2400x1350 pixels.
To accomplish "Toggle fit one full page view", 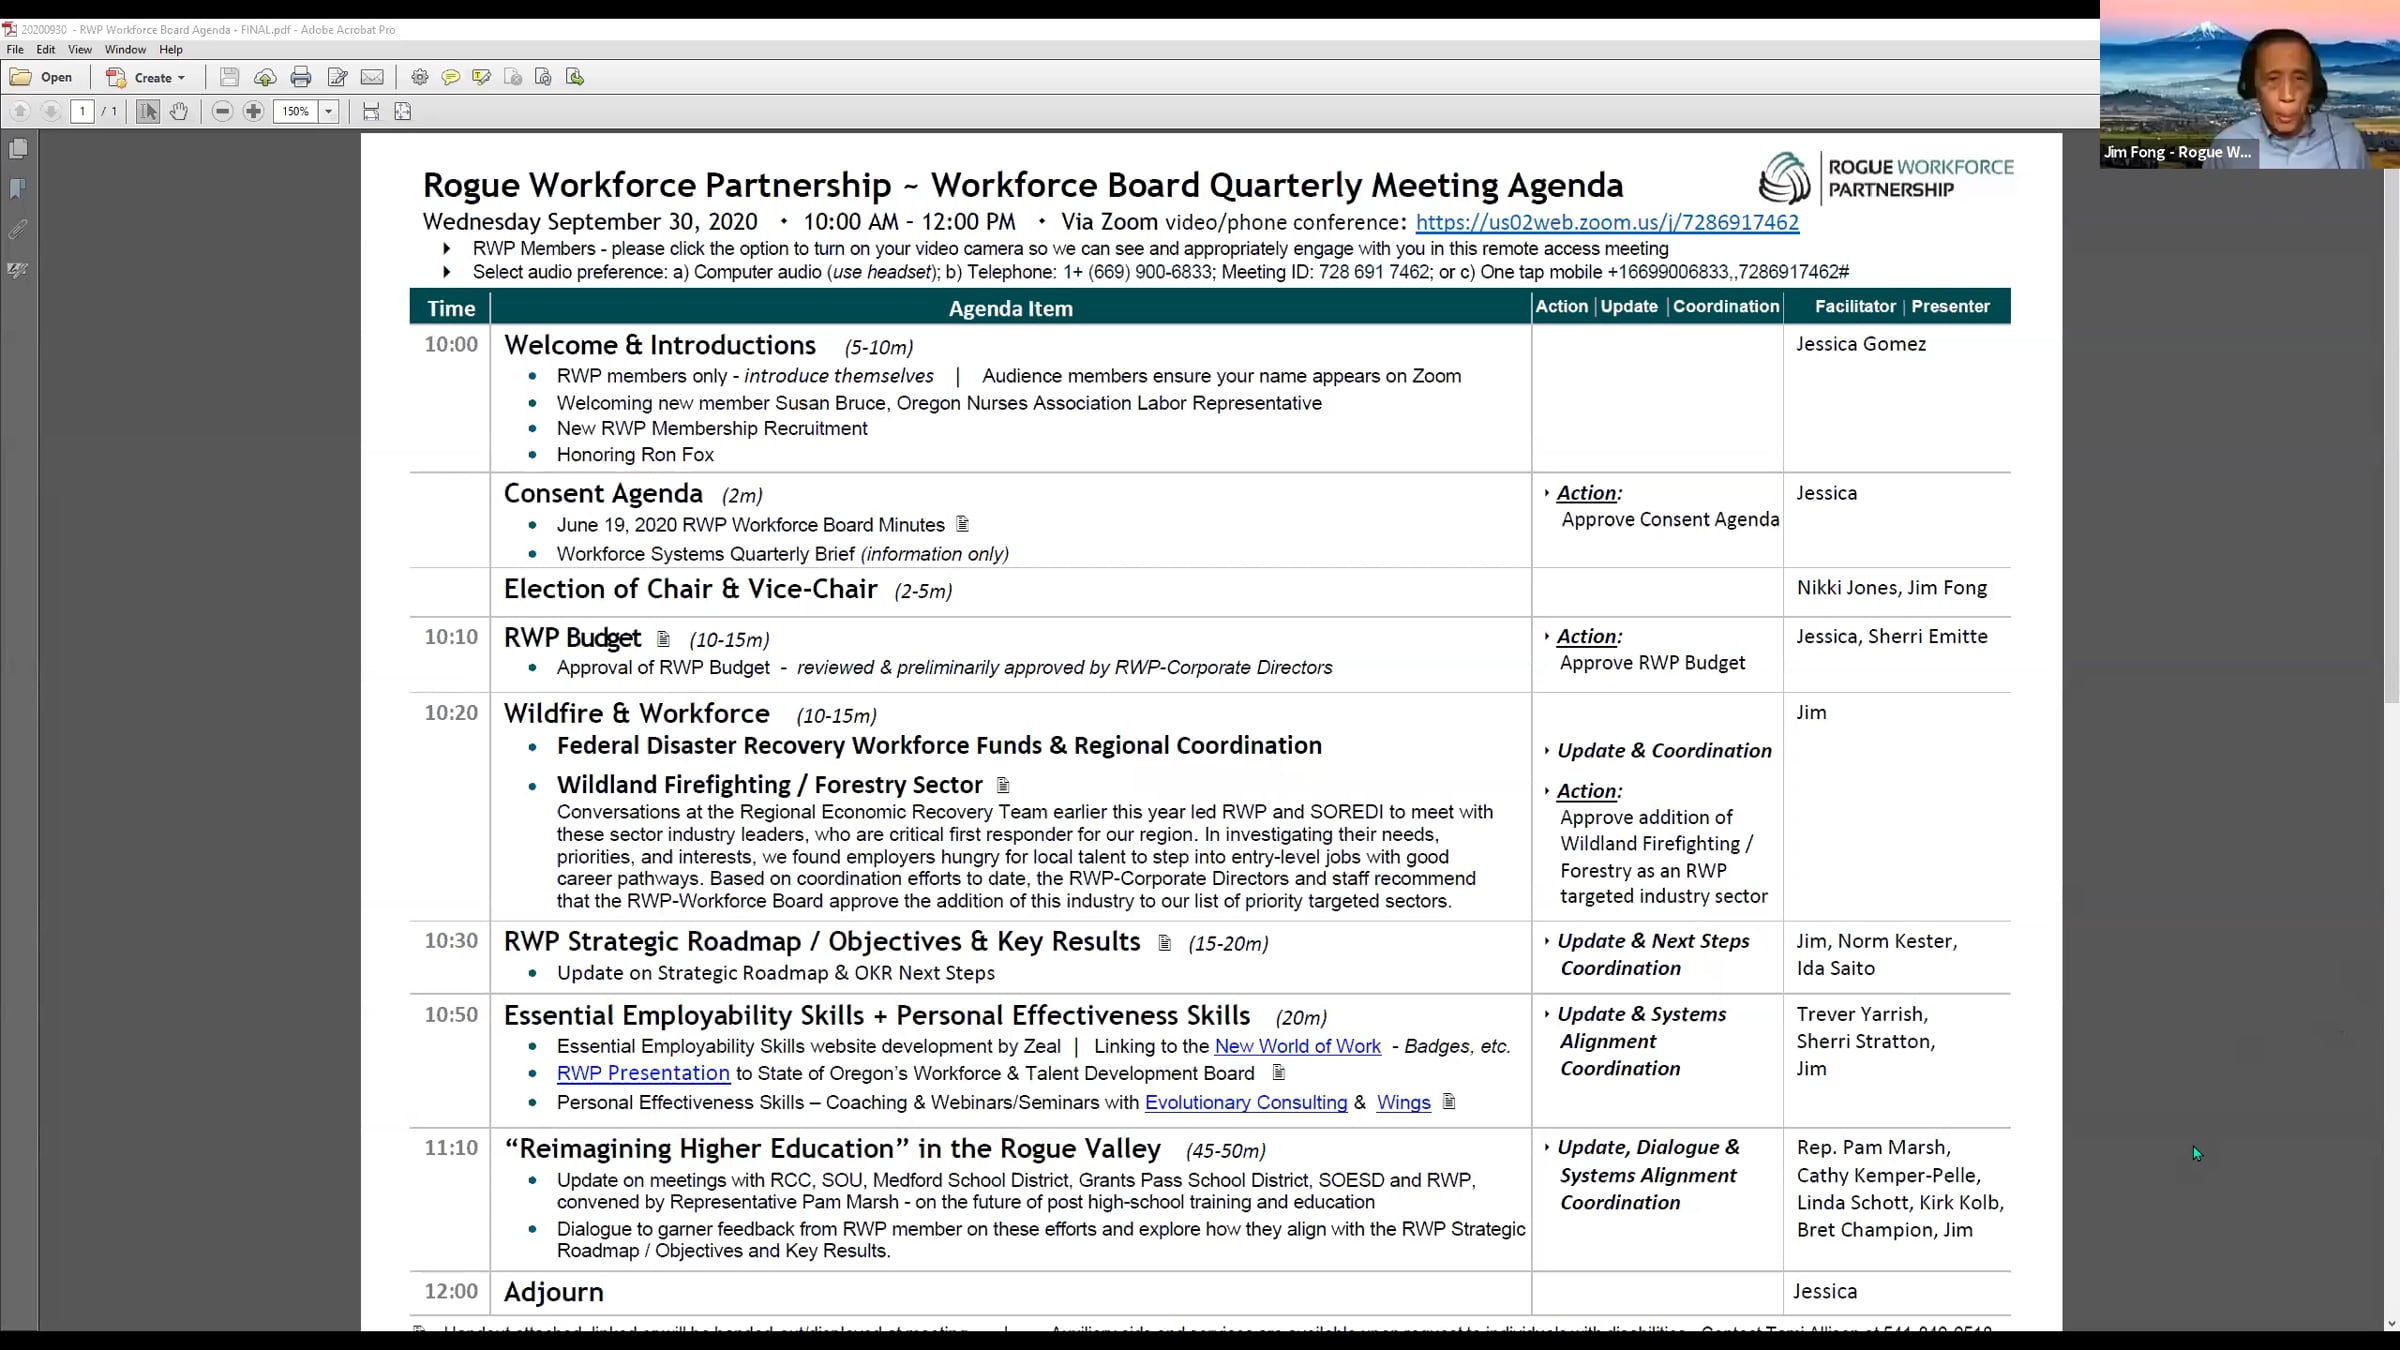I will point(403,111).
